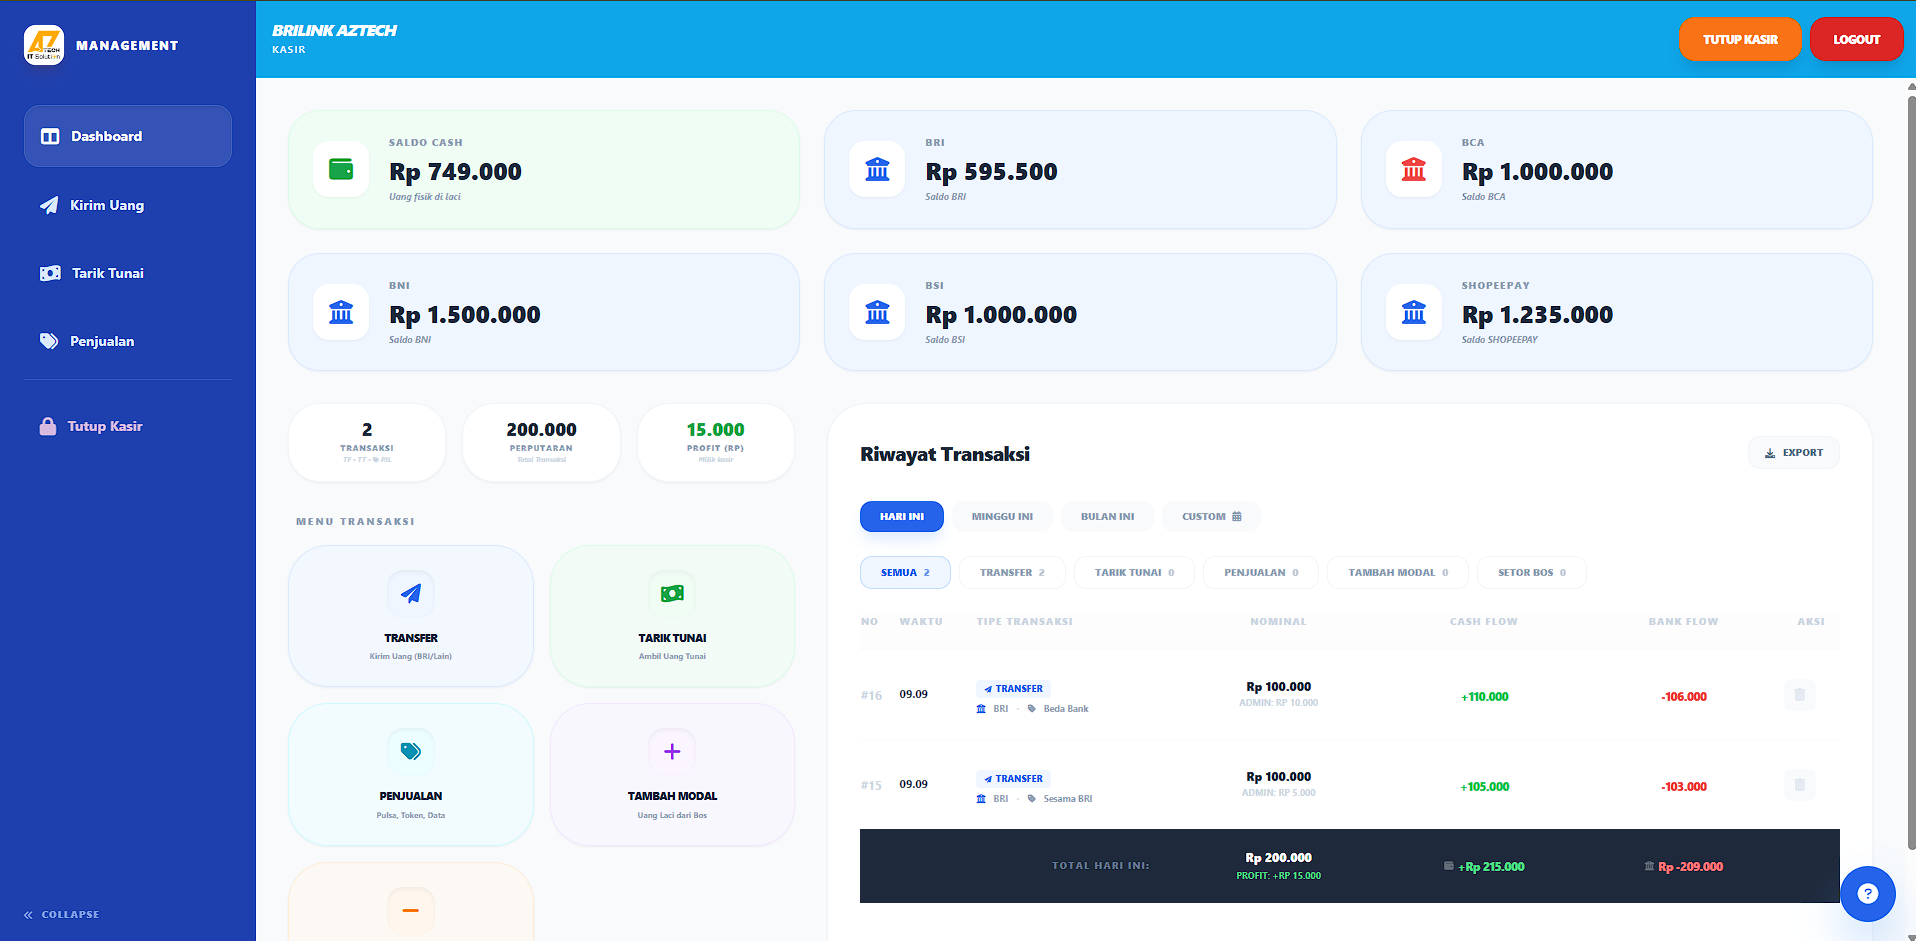Viewport: 1916px width, 941px height.
Task: Click the NOMINAL column header
Action: pyautogui.click(x=1278, y=622)
